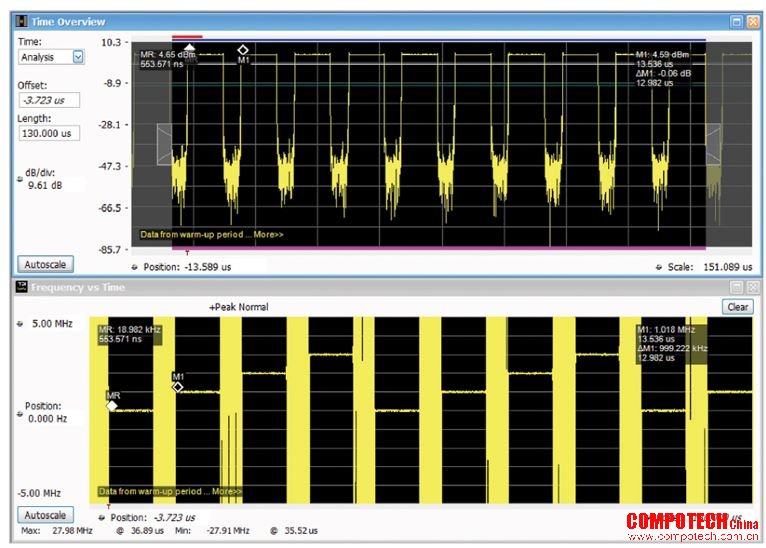Click knob icon beside Position -3.723 us

click(102, 518)
